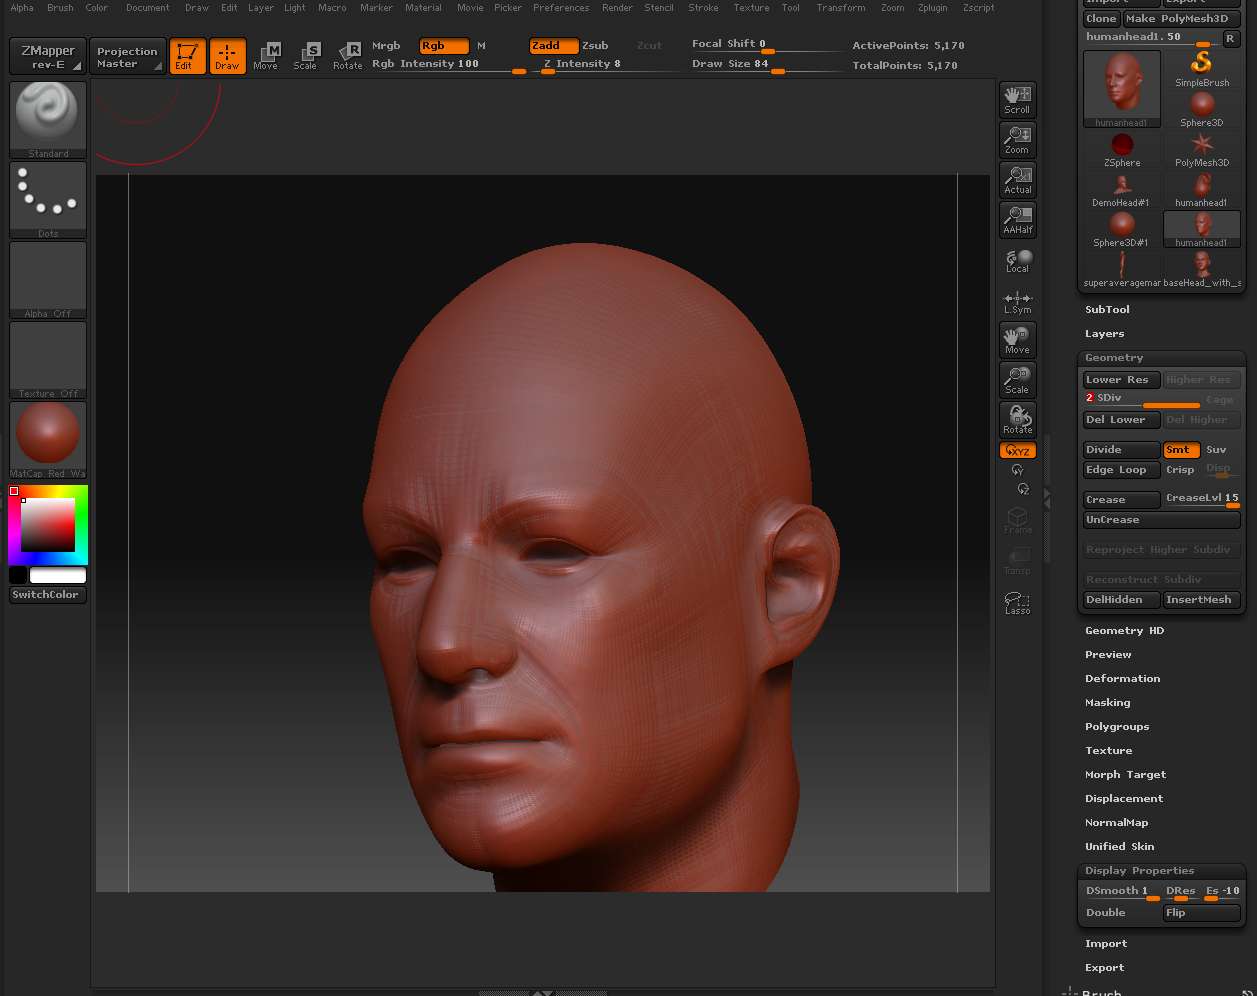The image size is (1257, 996).
Task: Select the Dots stroke
Action: (x=47, y=197)
